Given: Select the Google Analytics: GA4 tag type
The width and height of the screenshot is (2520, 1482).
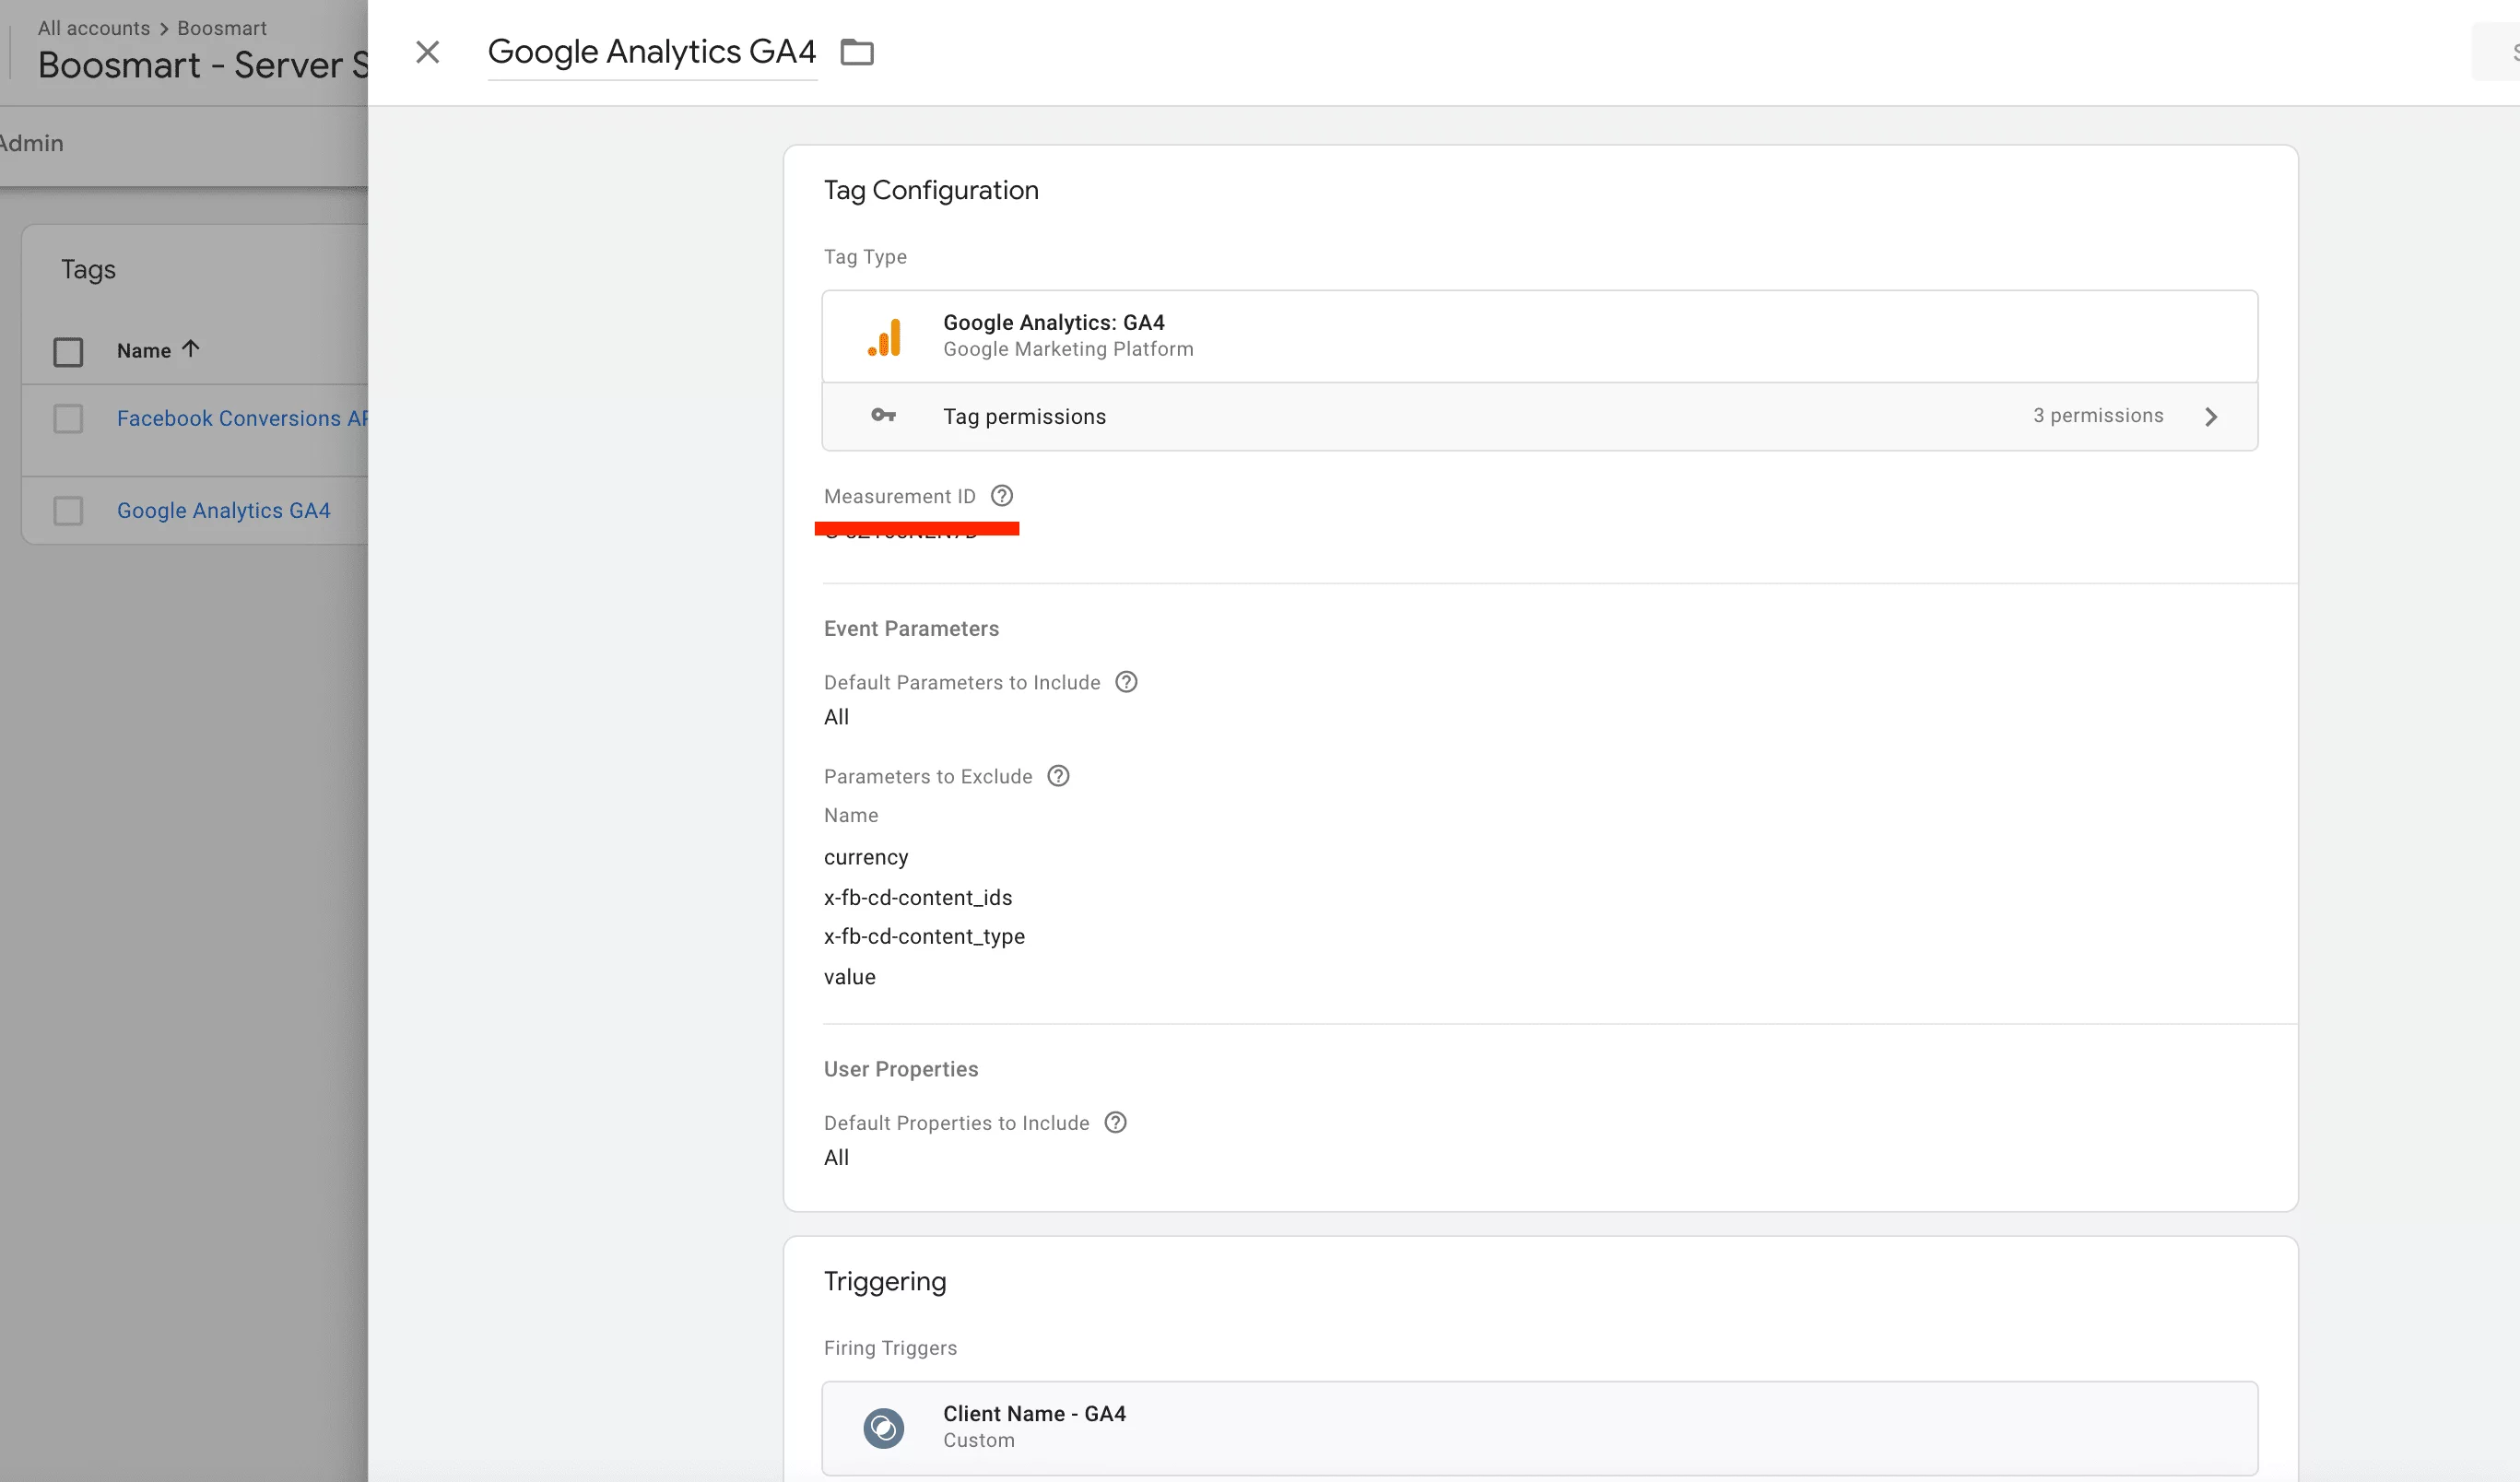Looking at the screenshot, I should pos(1539,336).
